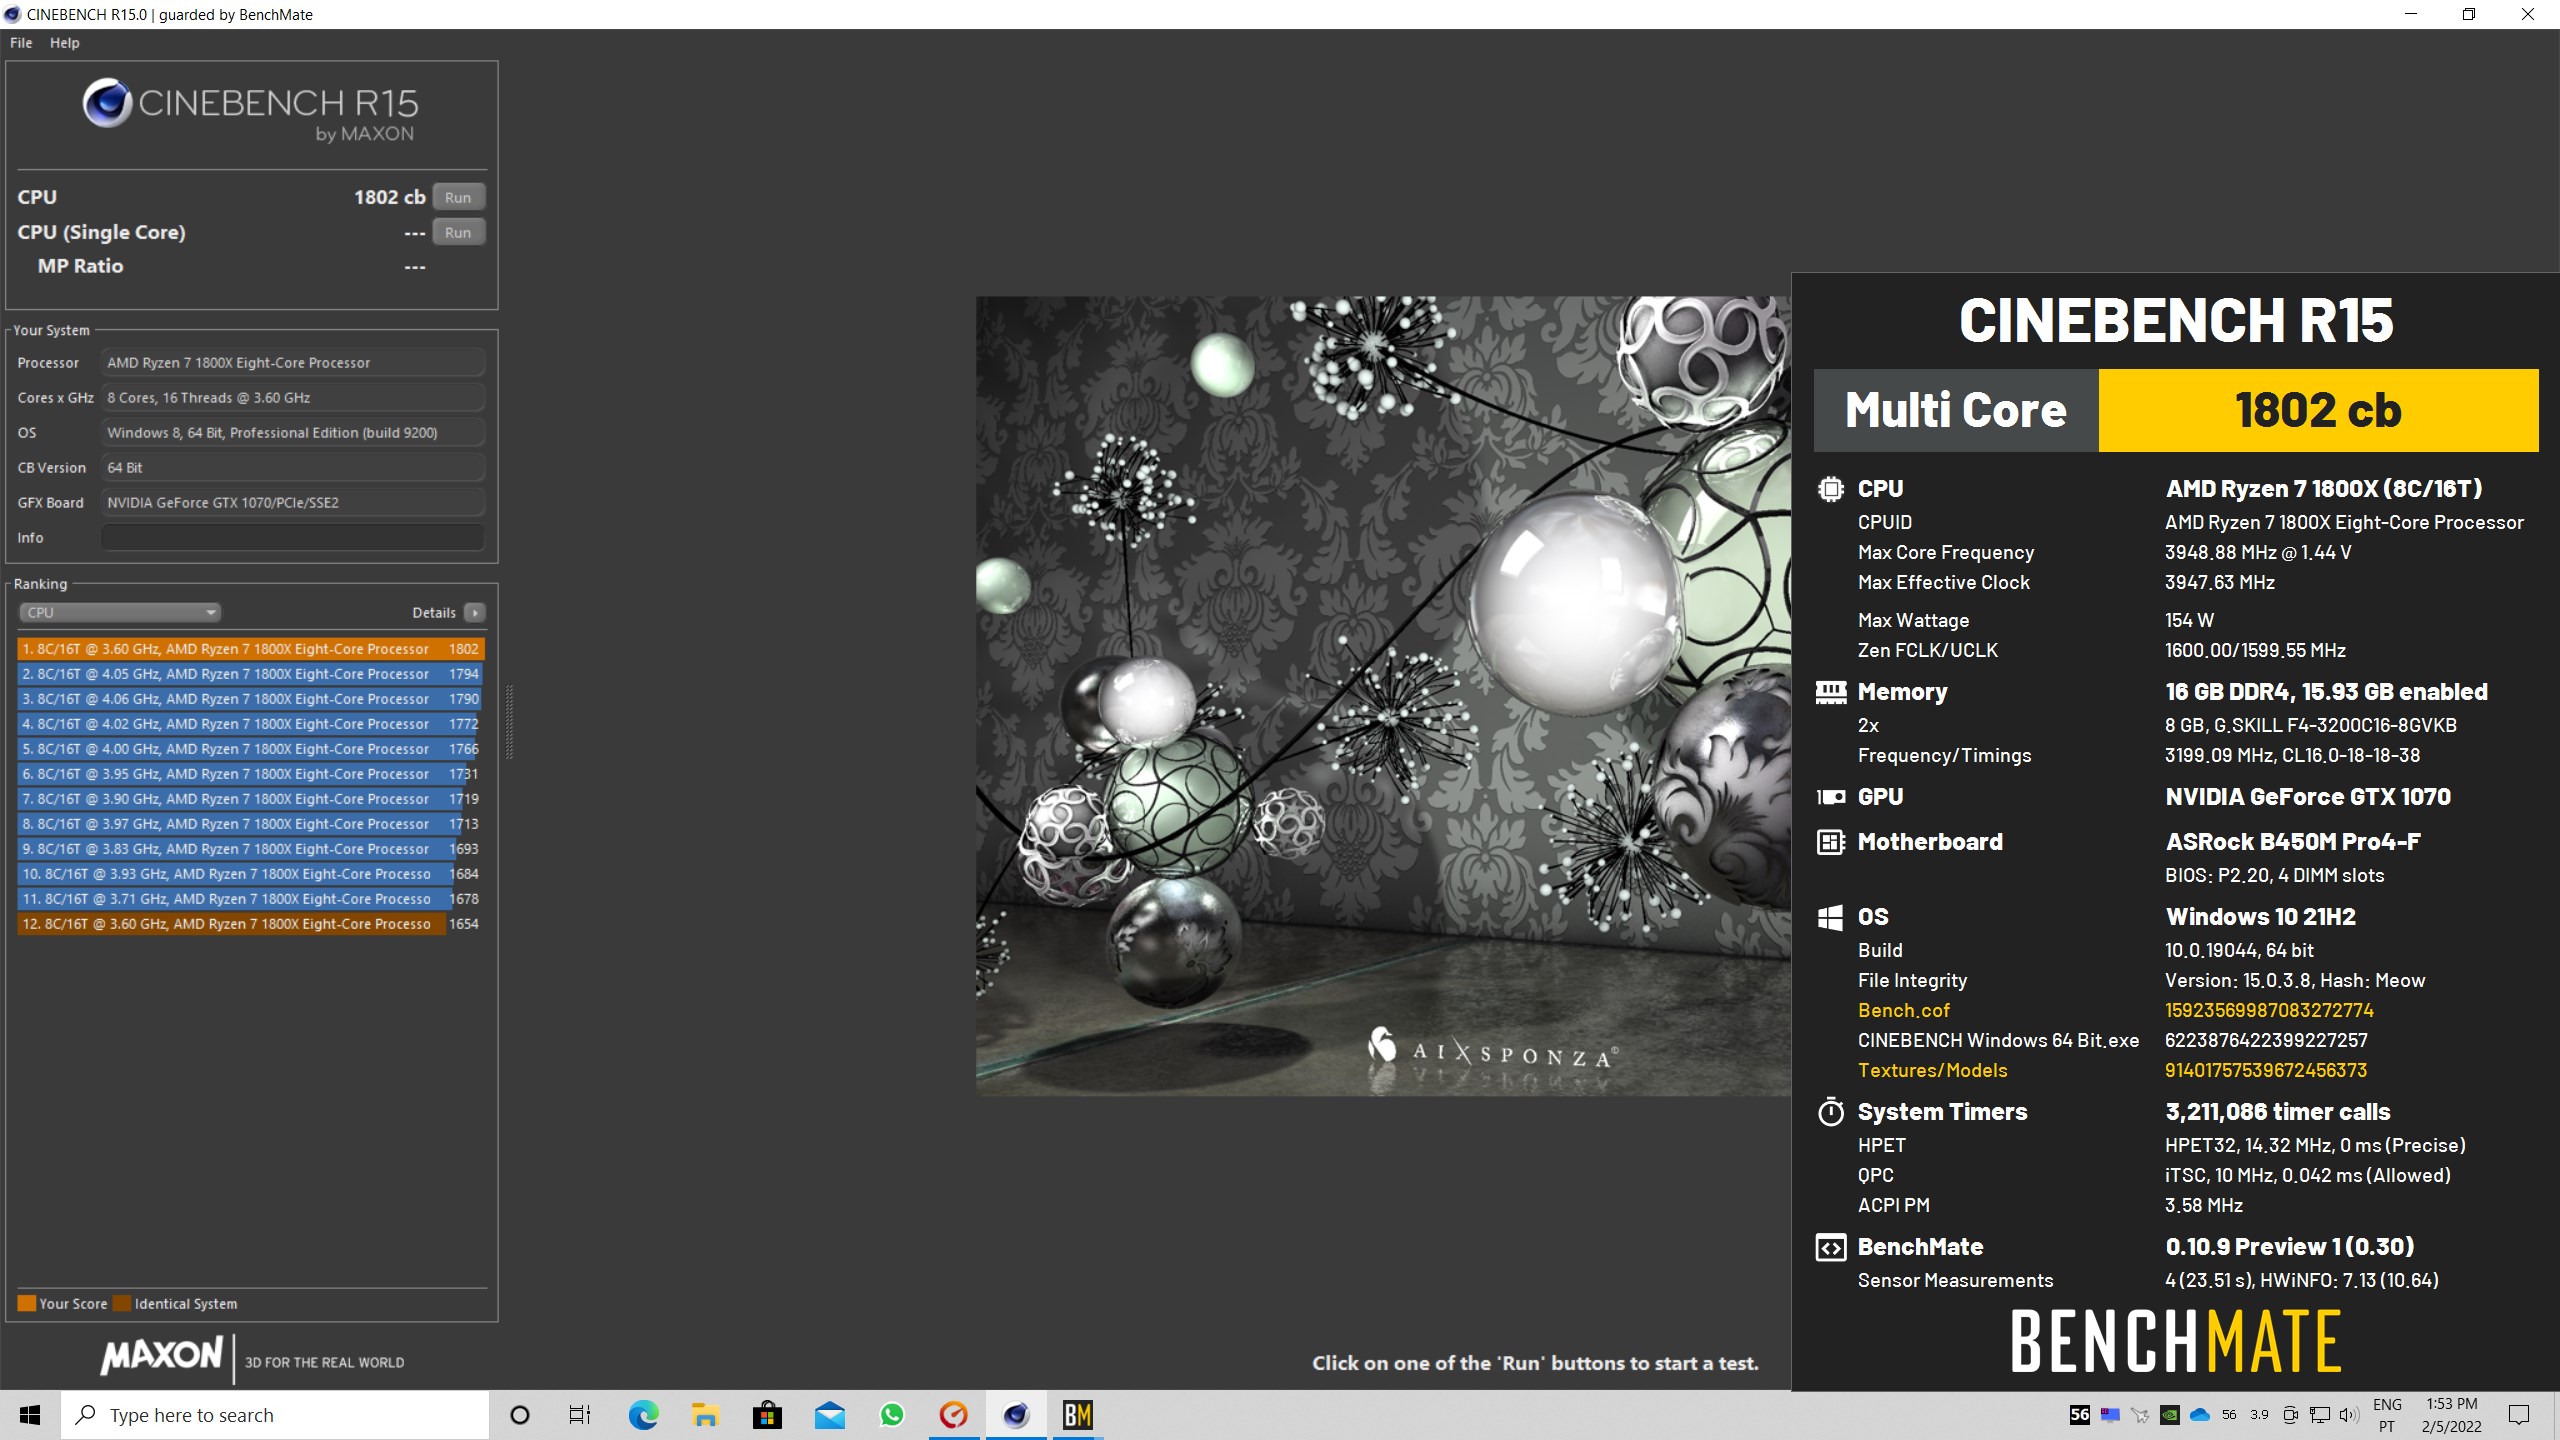
Task: Select the GFX Board field value
Action: (x=292, y=502)
